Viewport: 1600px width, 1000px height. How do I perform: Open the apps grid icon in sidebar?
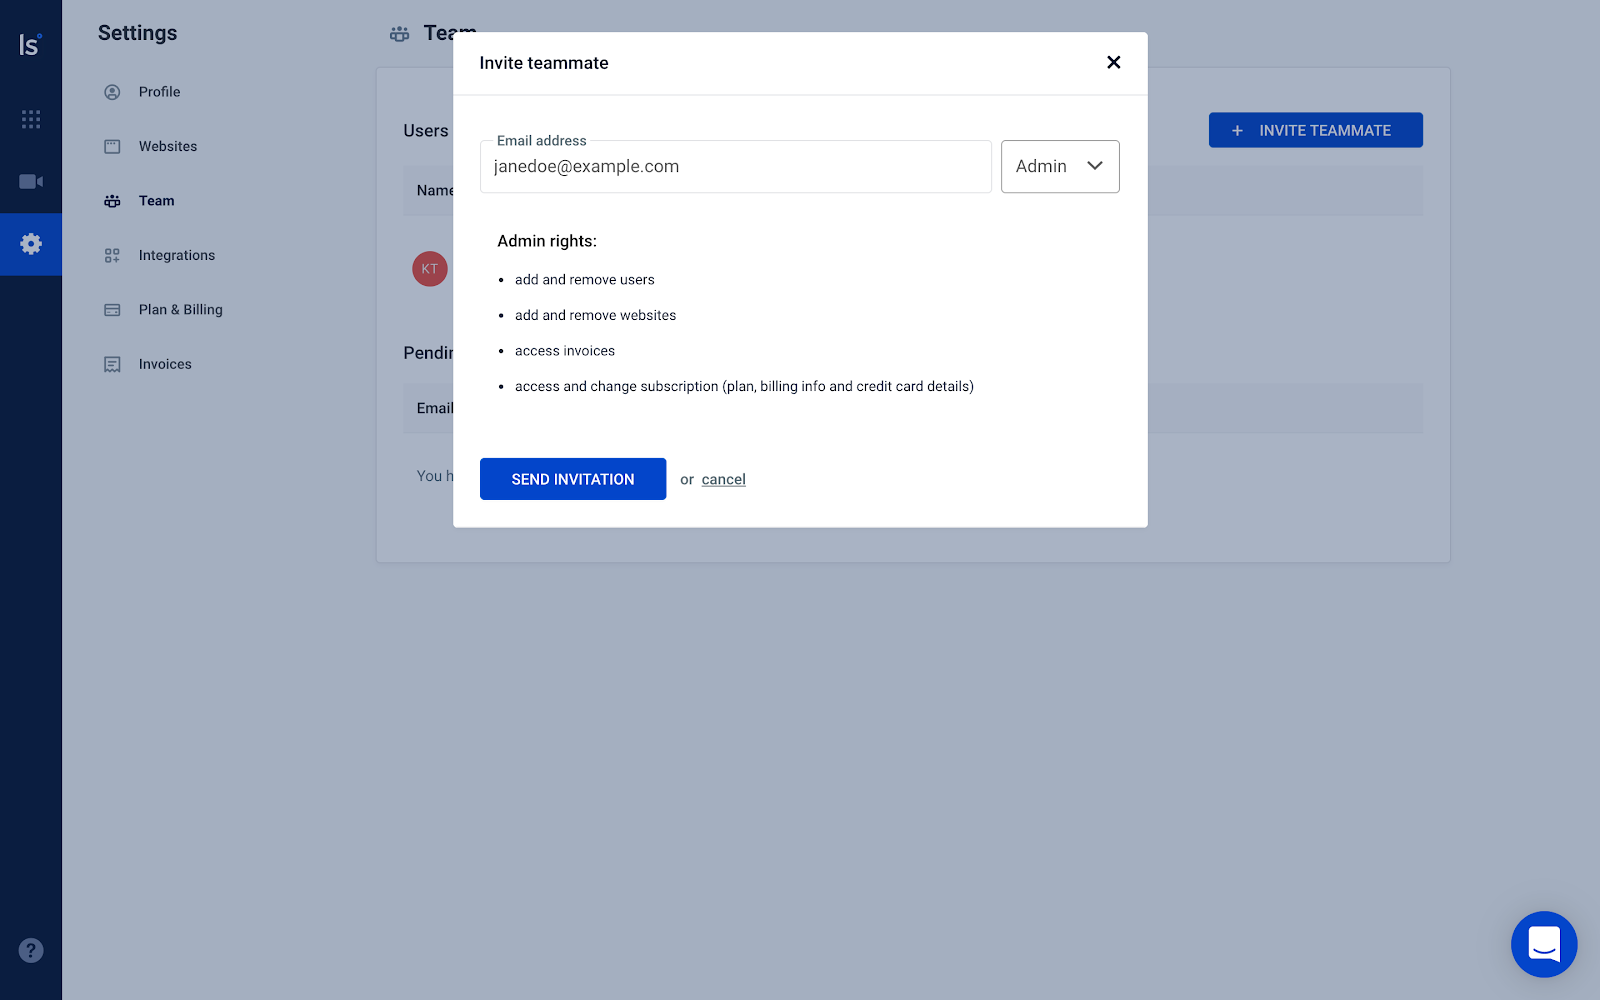click(31, 119)
